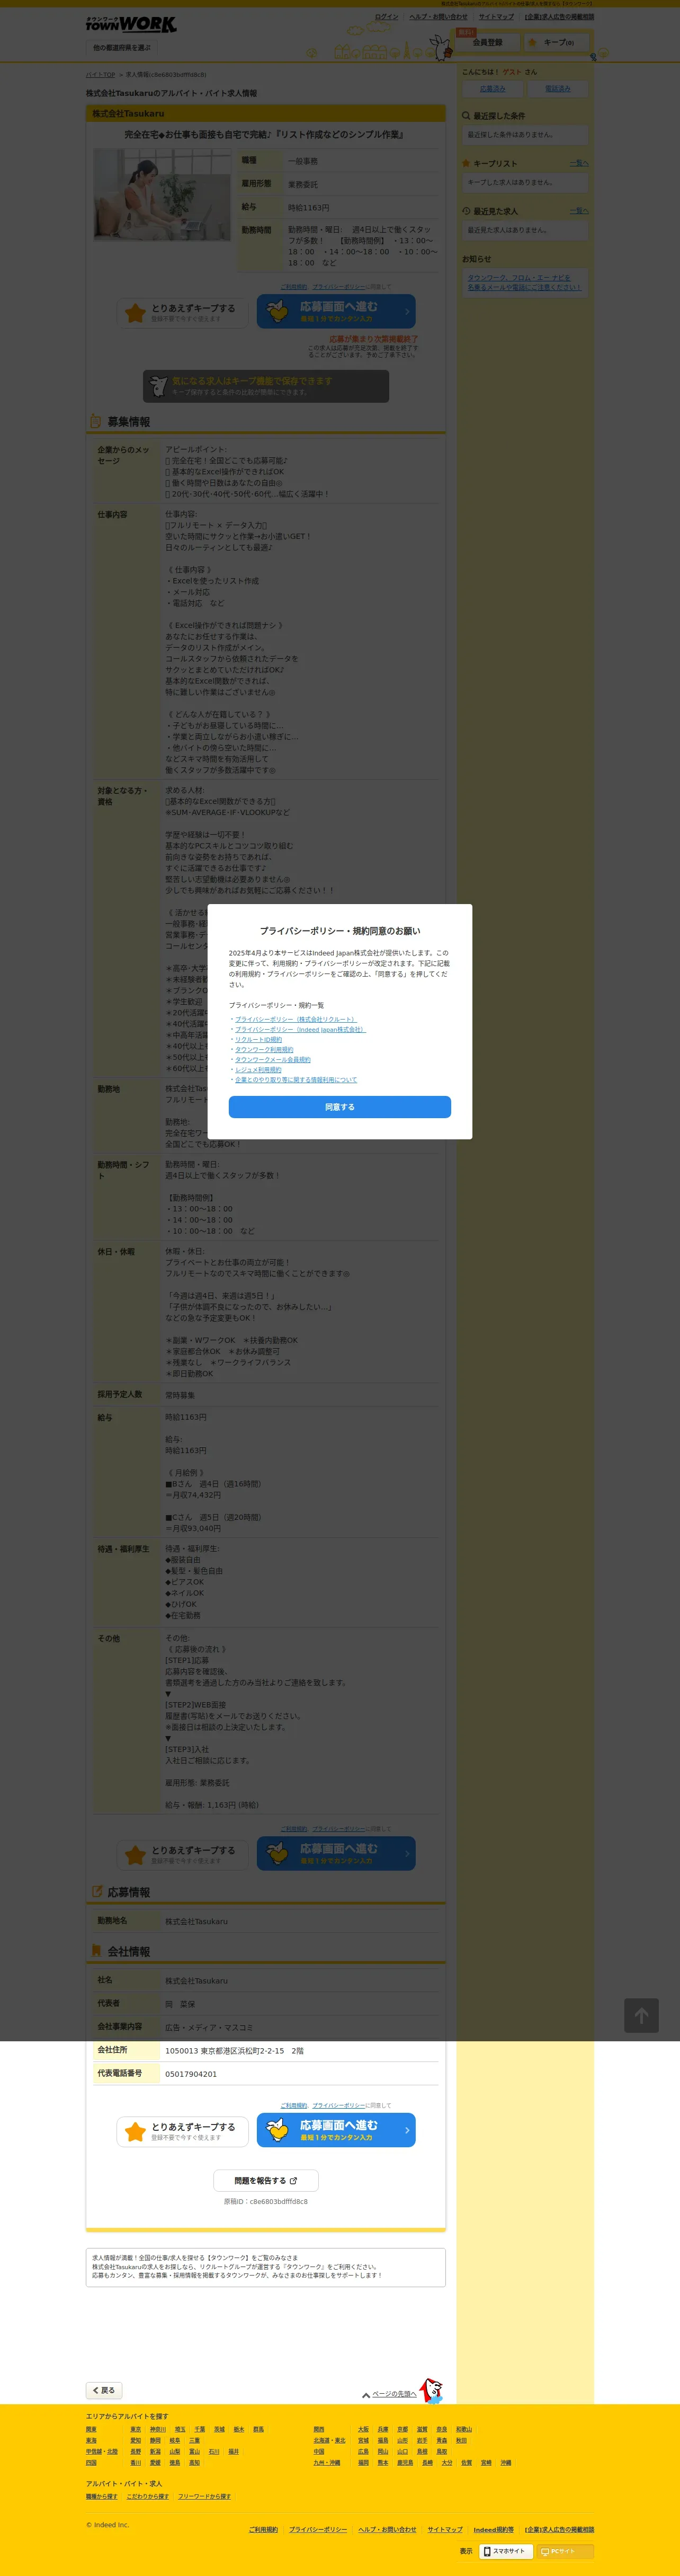680x2576 pixels.
Task: Click こだわりから探す footer link
Action: click(148, 2496)
